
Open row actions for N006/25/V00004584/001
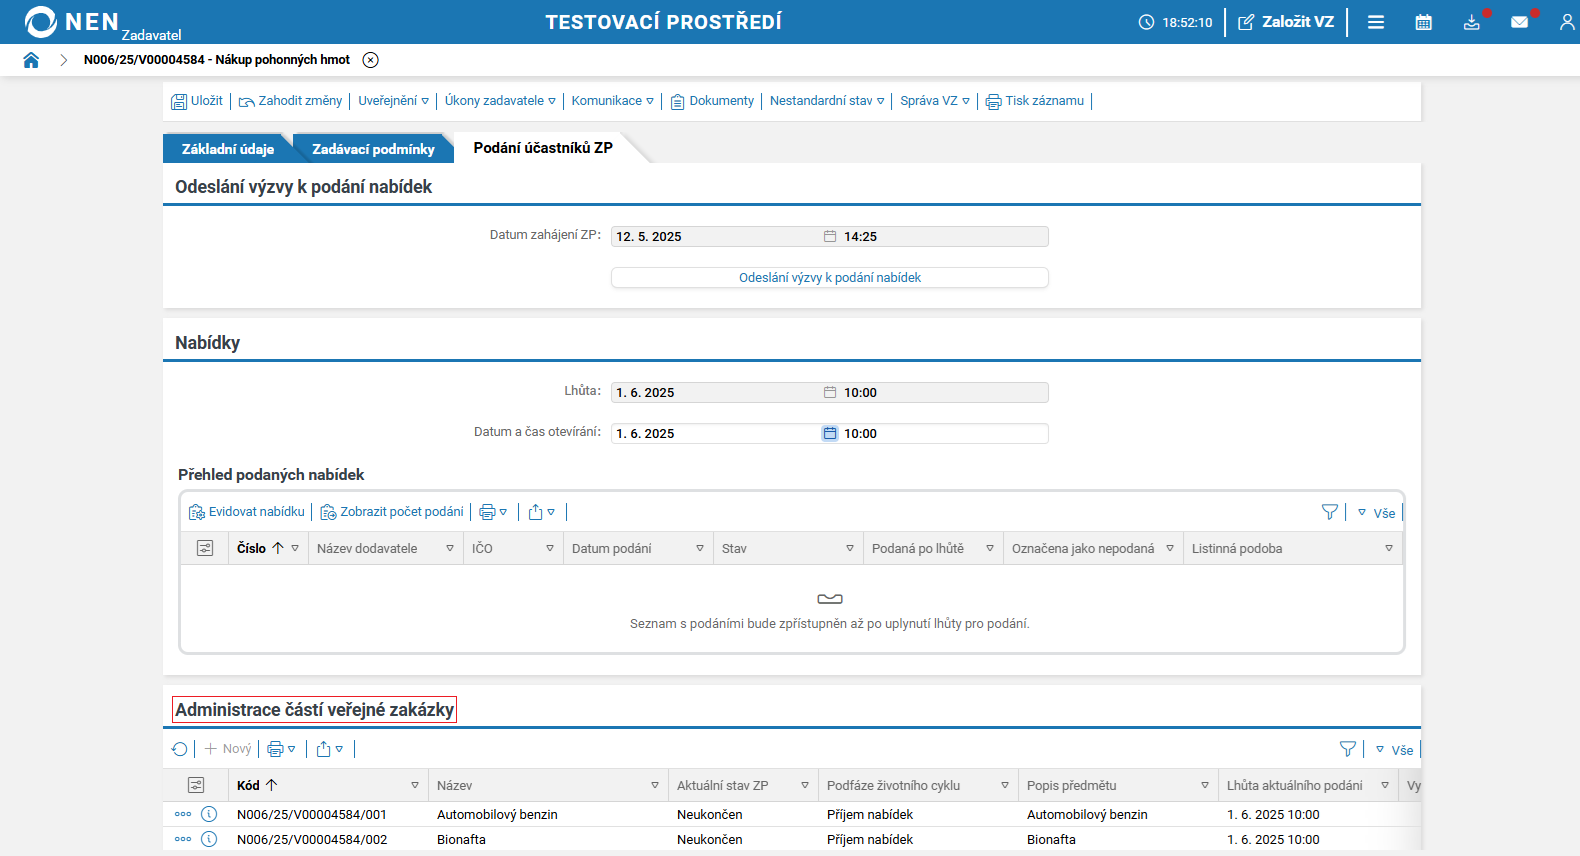[183, 815]
